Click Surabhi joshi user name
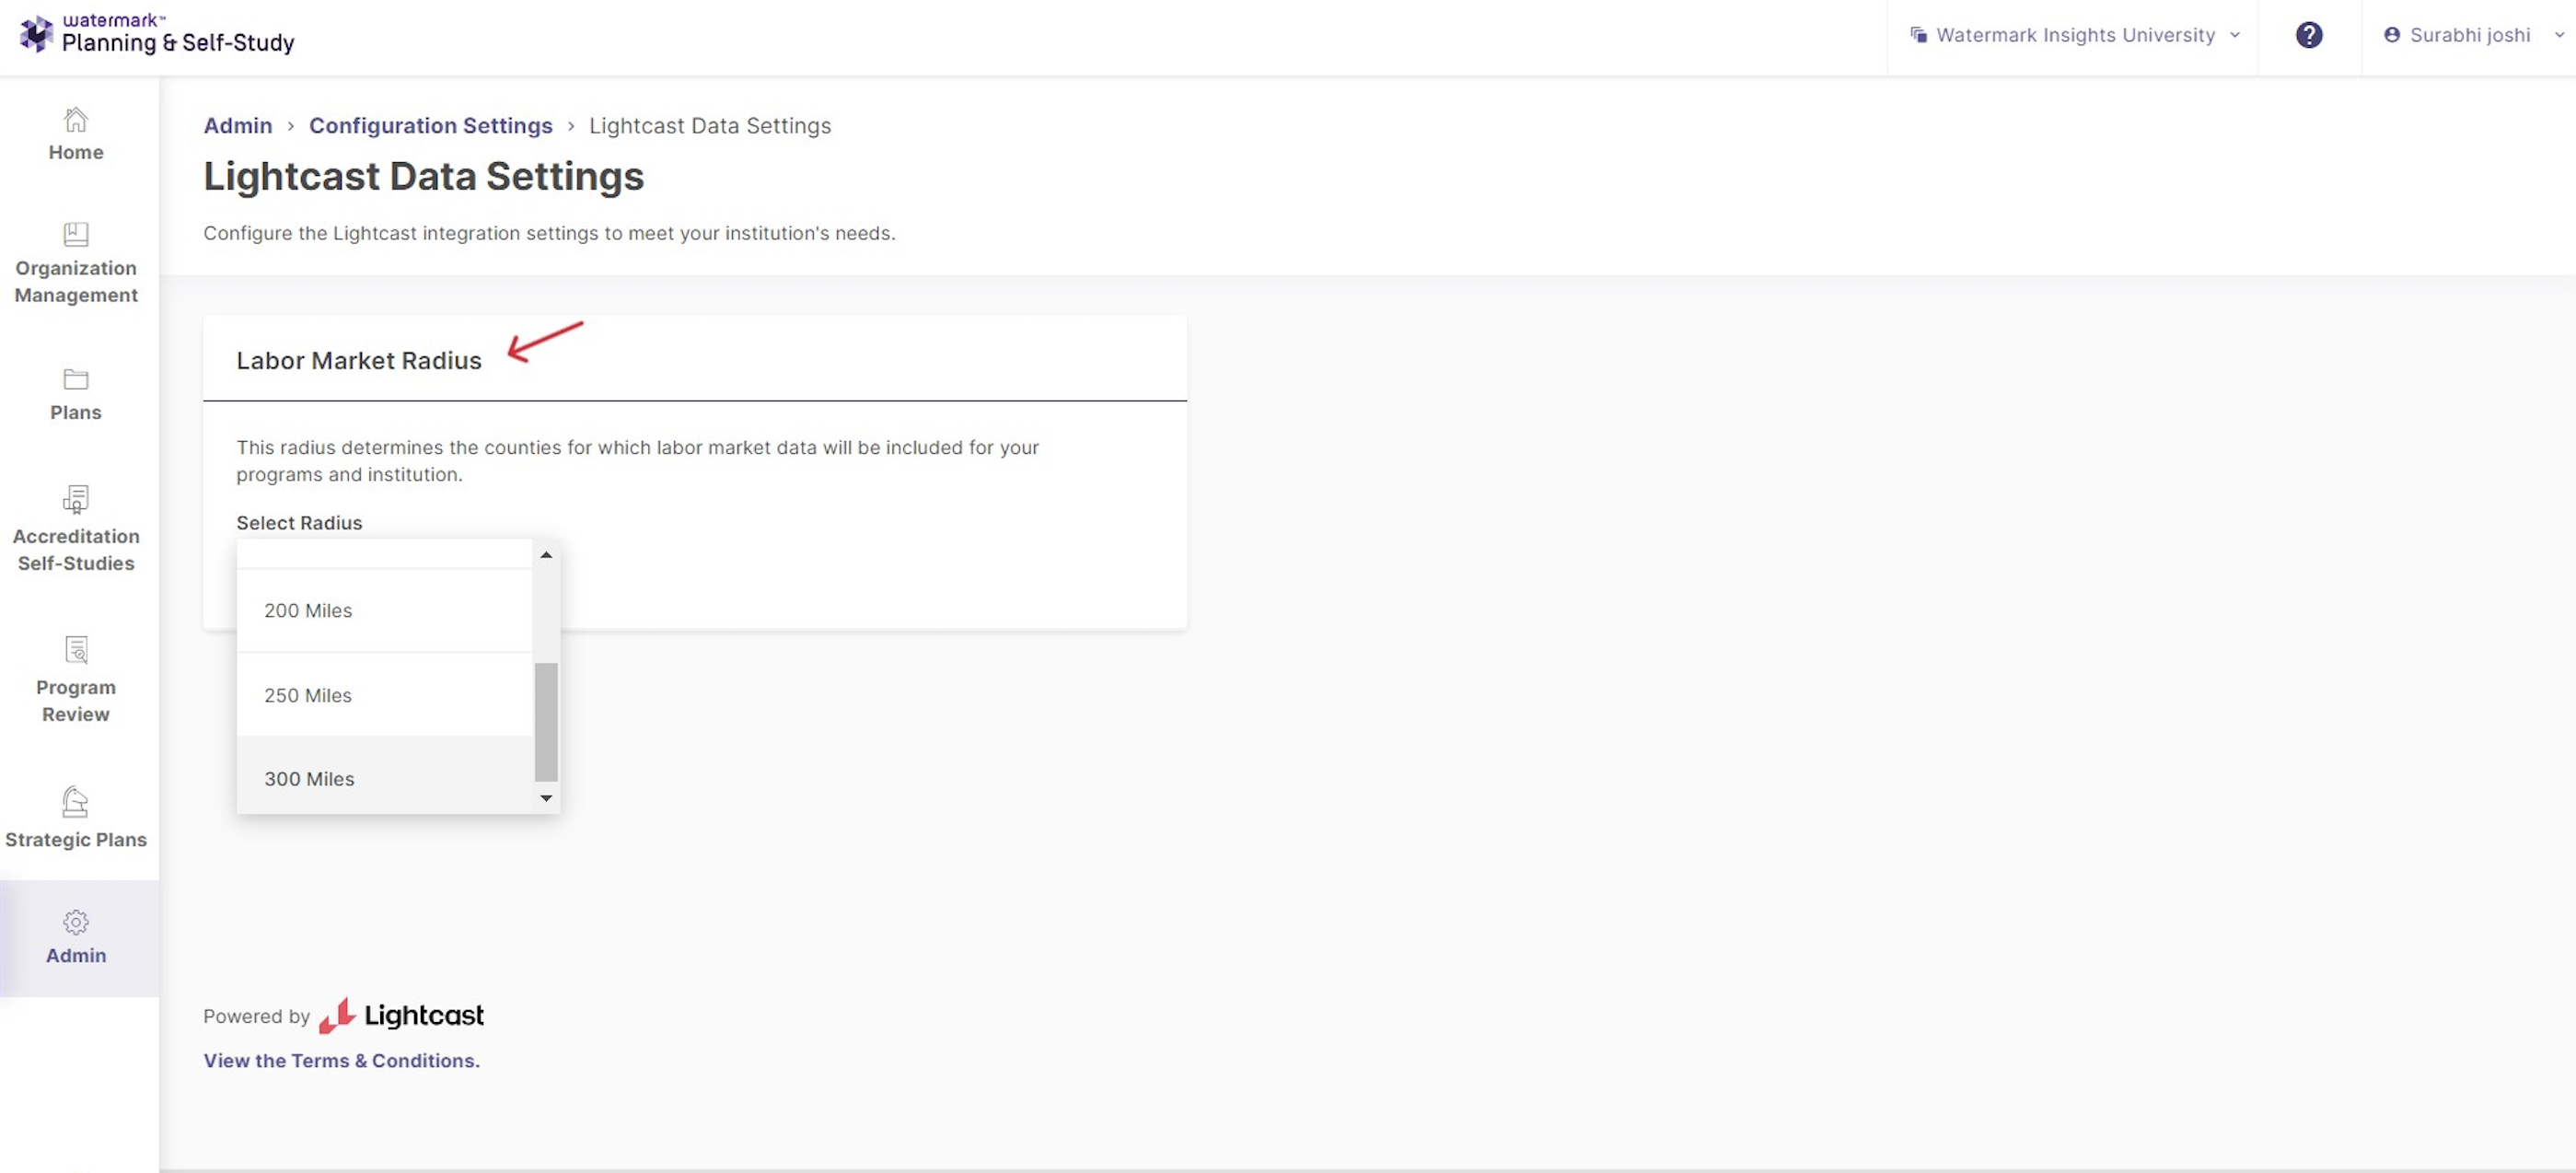2576x1173 pixels. pyautogui.click(x=2470, y=35)
